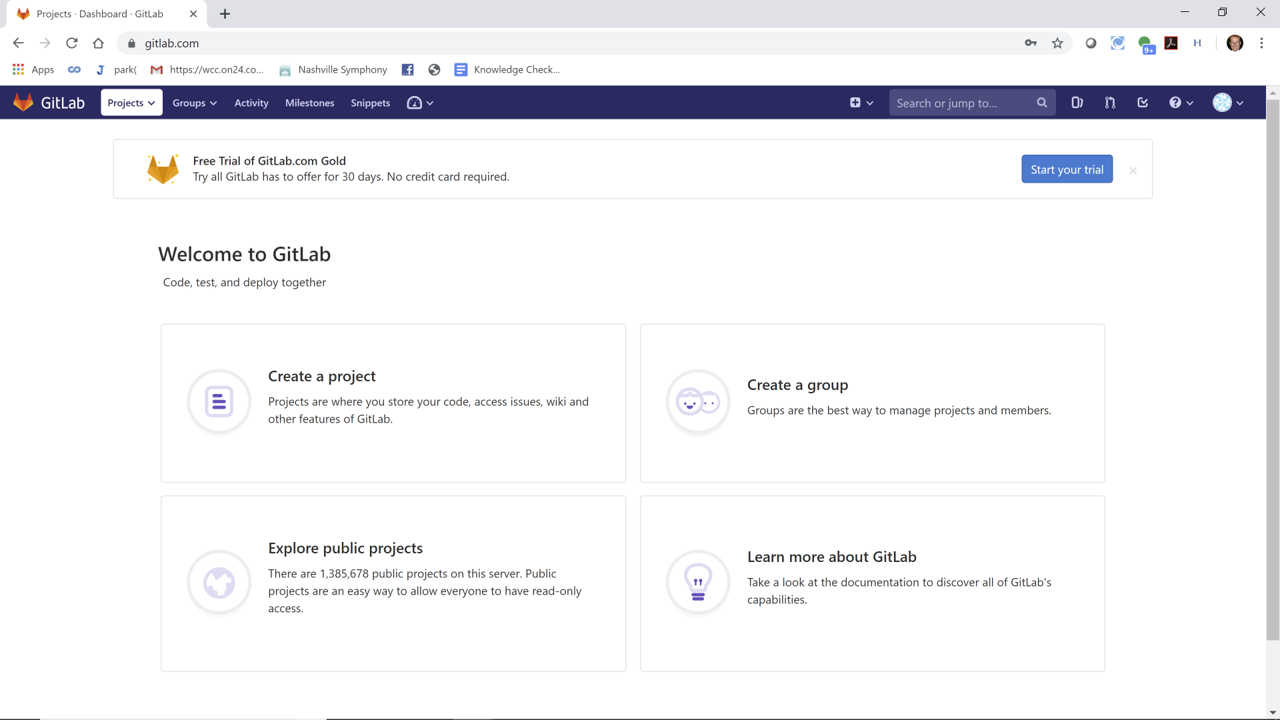
Task: Dismiss the free trial banner
Action: [1132, 169]
